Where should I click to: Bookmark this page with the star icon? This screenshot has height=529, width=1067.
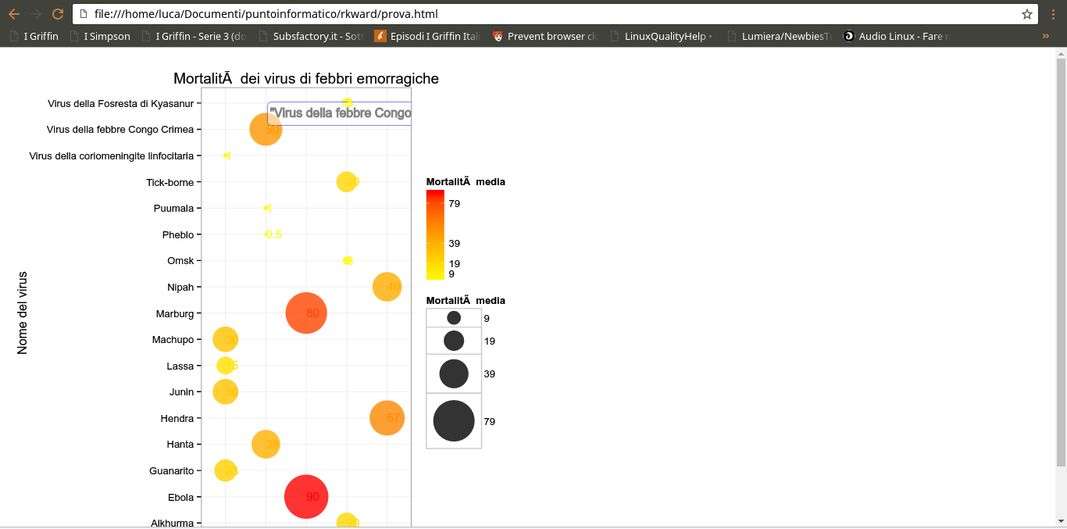1027,14
